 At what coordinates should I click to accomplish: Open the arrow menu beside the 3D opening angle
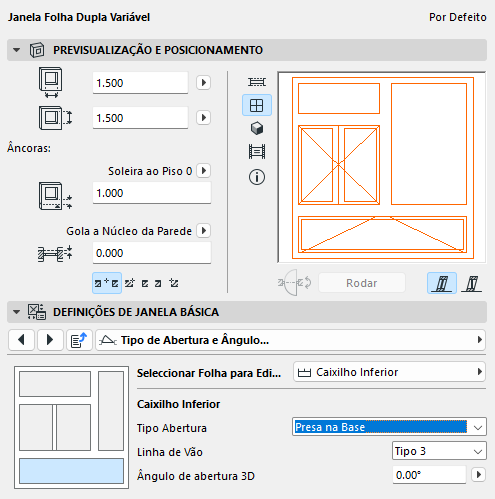coord(479,475)
